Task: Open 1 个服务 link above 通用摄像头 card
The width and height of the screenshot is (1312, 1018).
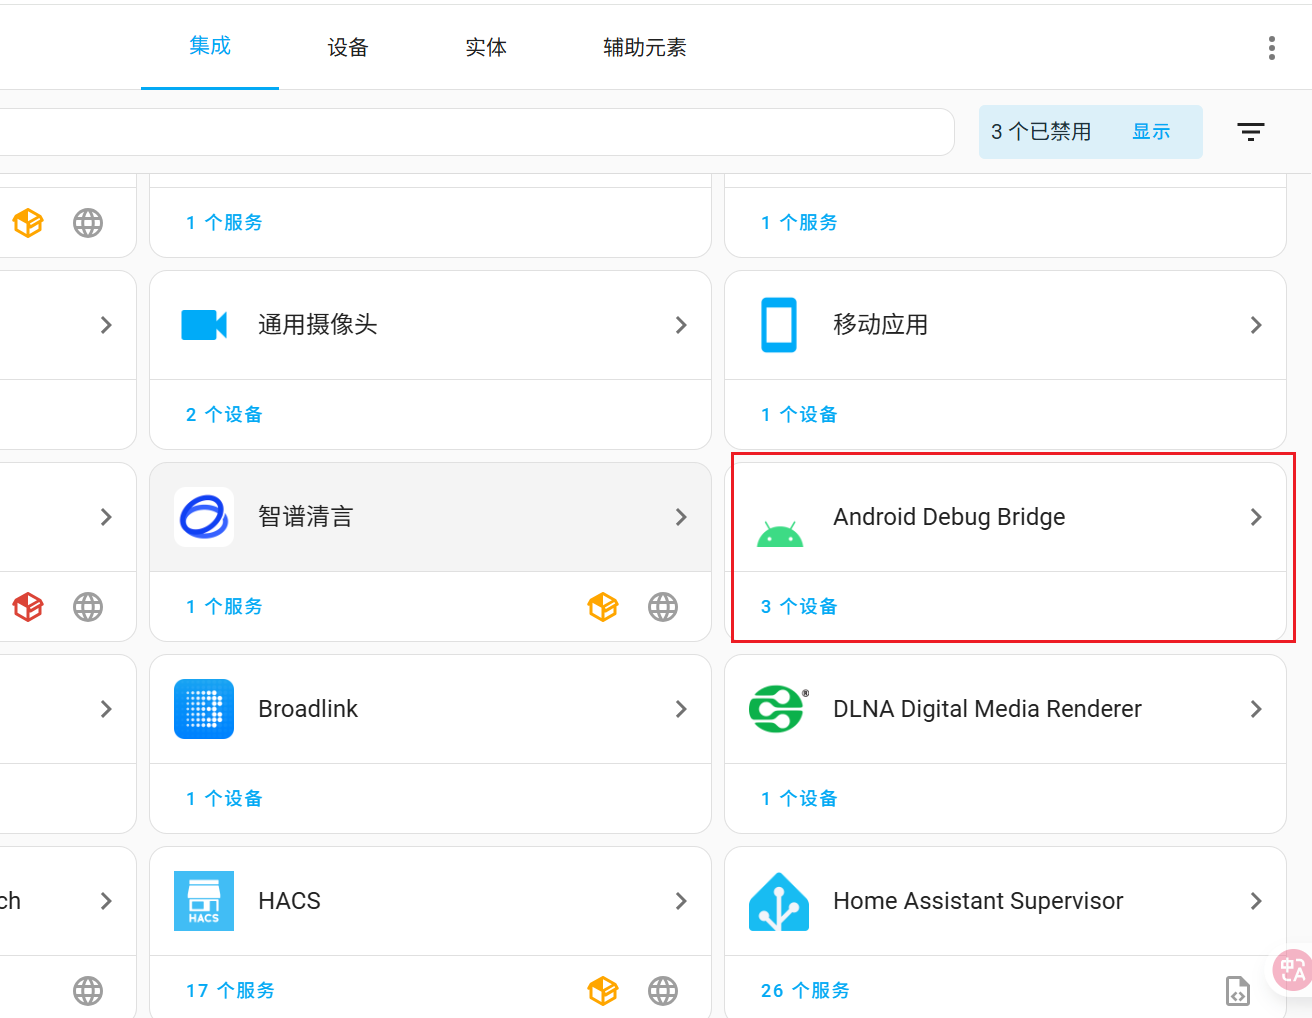Action: [x=224, y=223]
